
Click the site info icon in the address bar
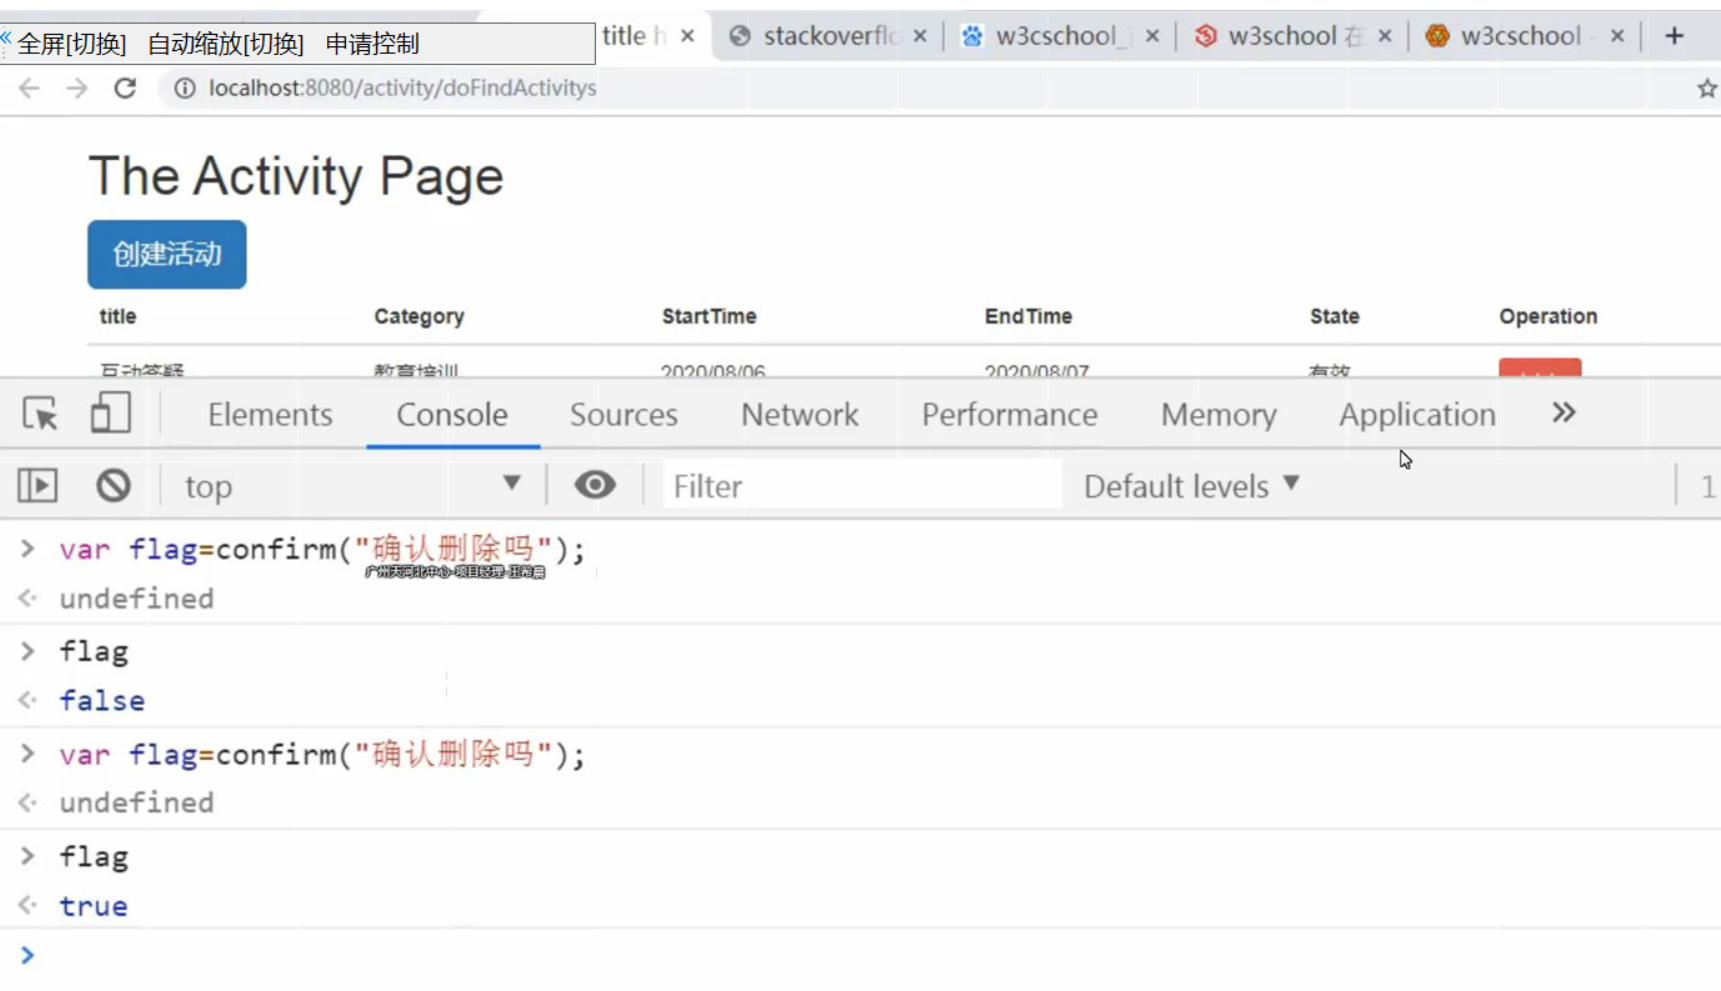(184, 88)
